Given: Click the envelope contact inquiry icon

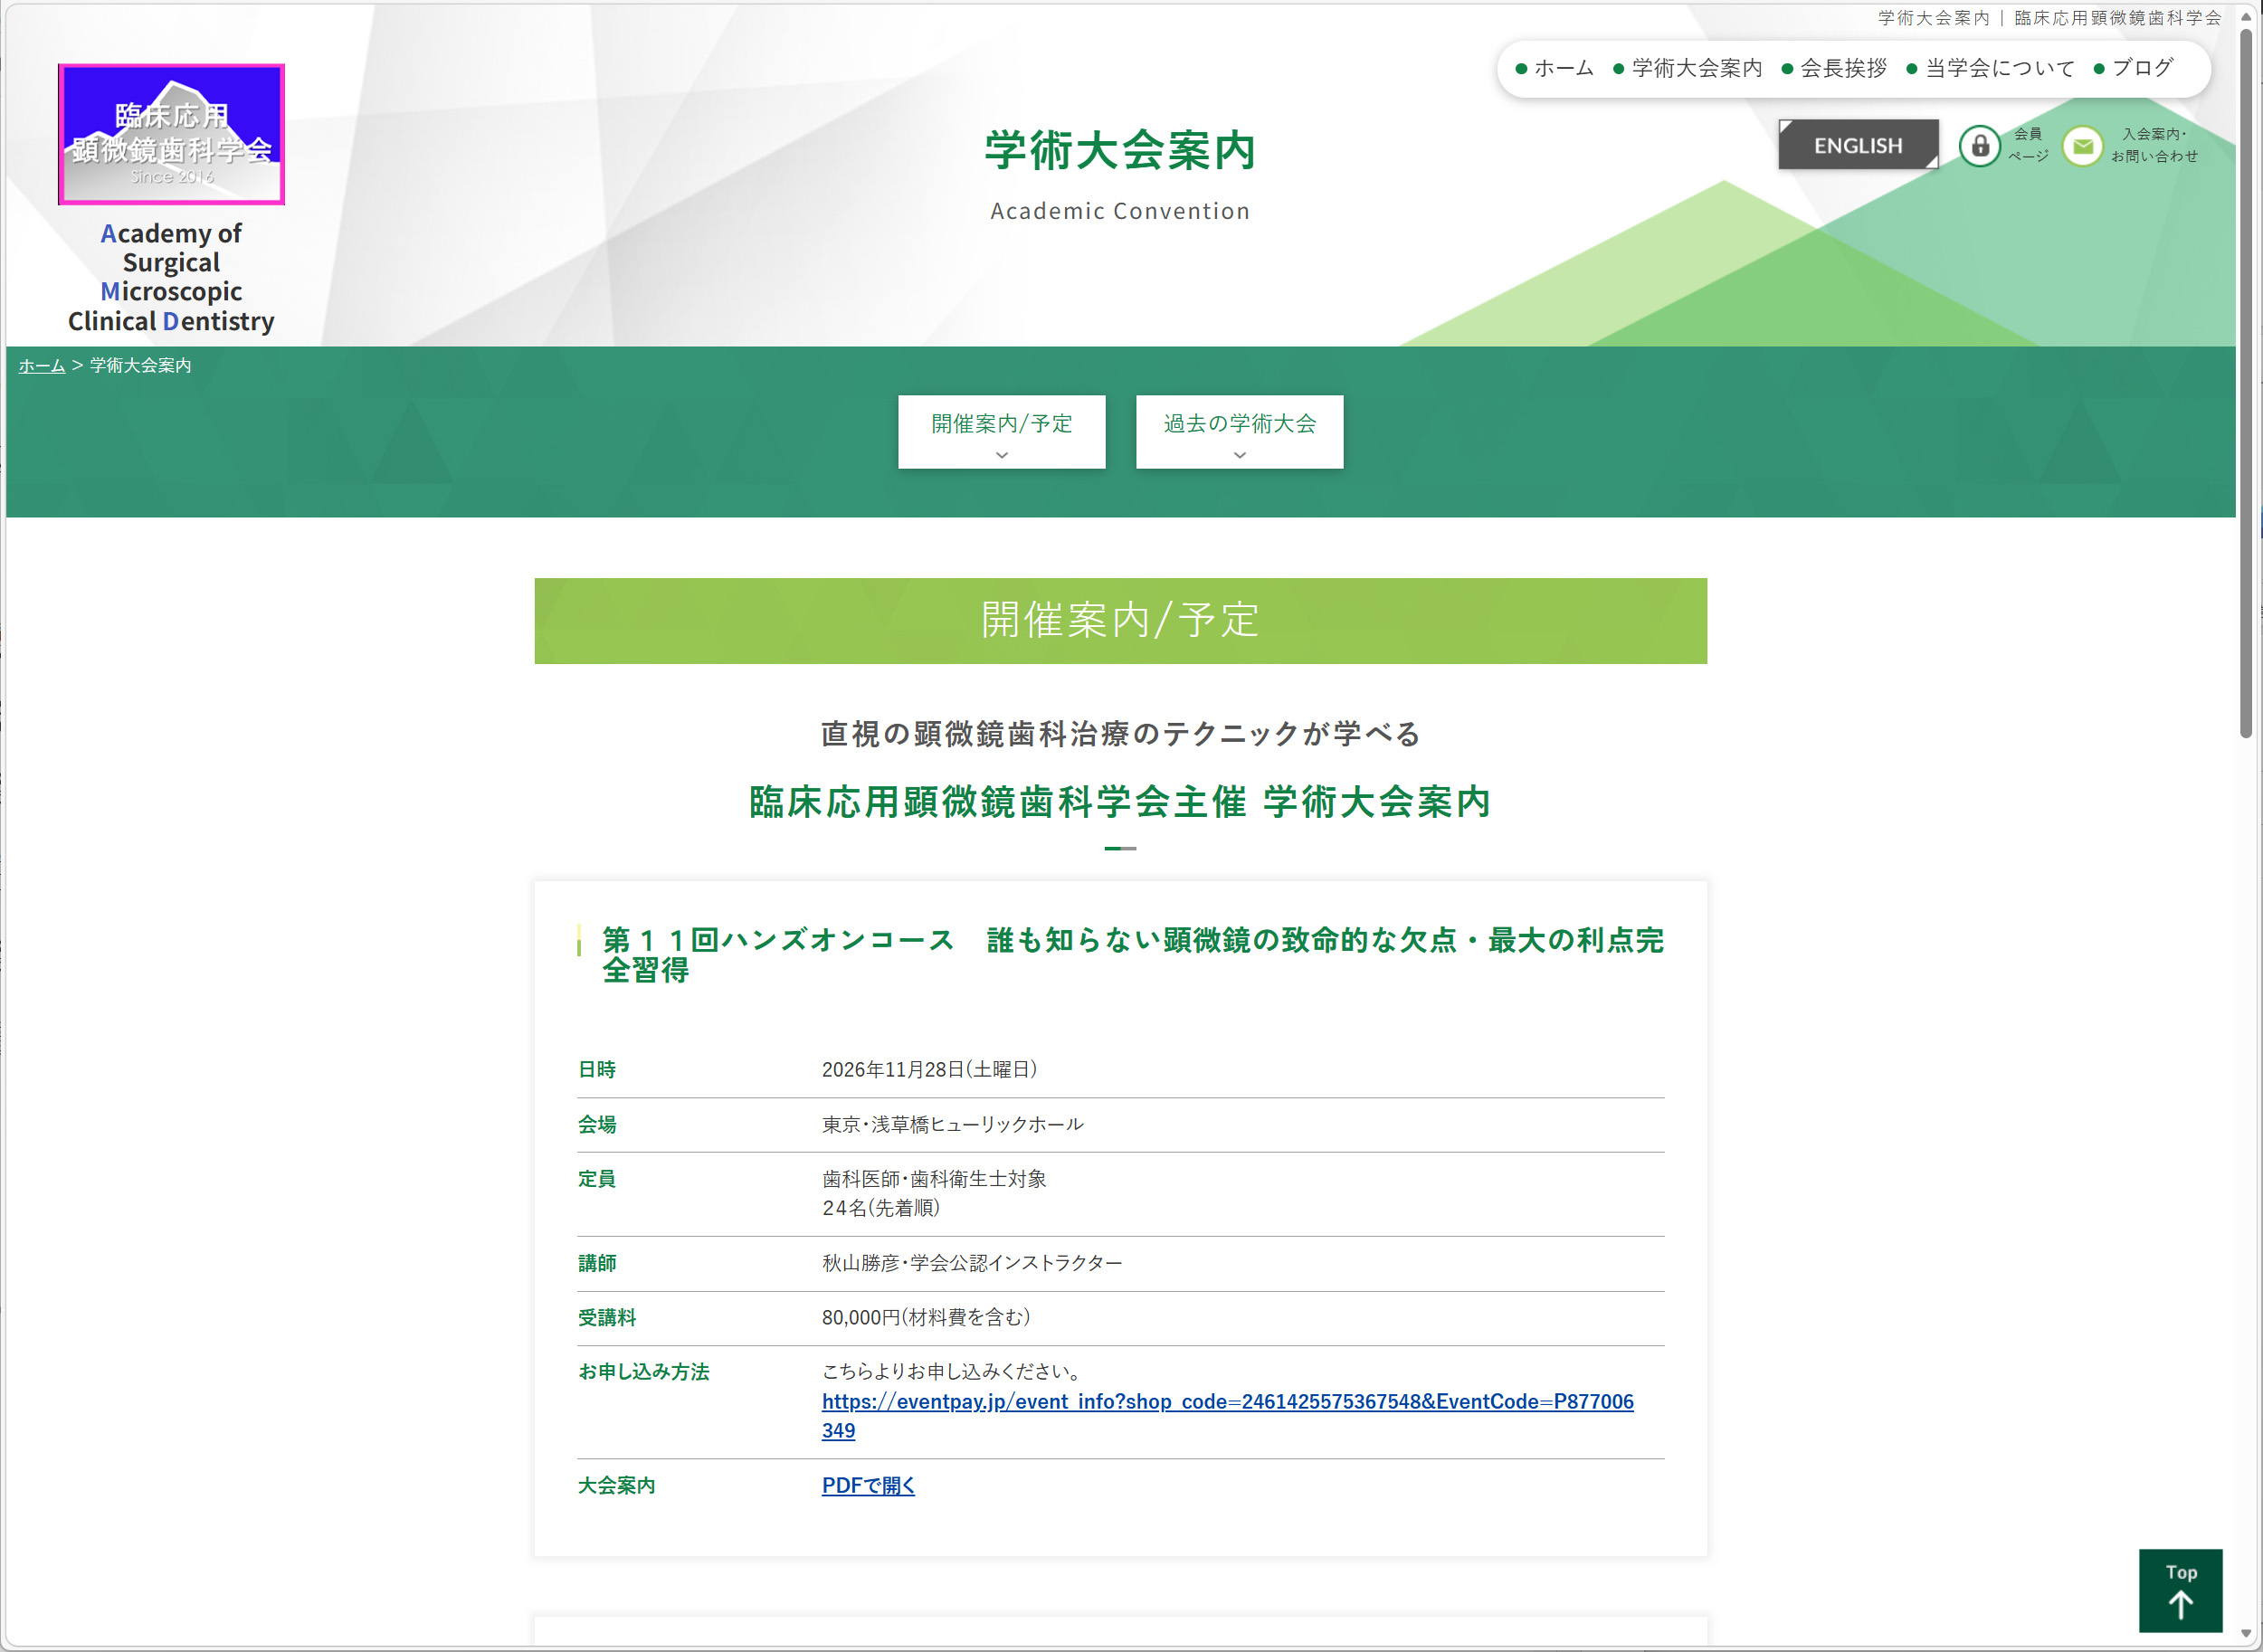Looking at the screenshot, I should coord(2082,146).
